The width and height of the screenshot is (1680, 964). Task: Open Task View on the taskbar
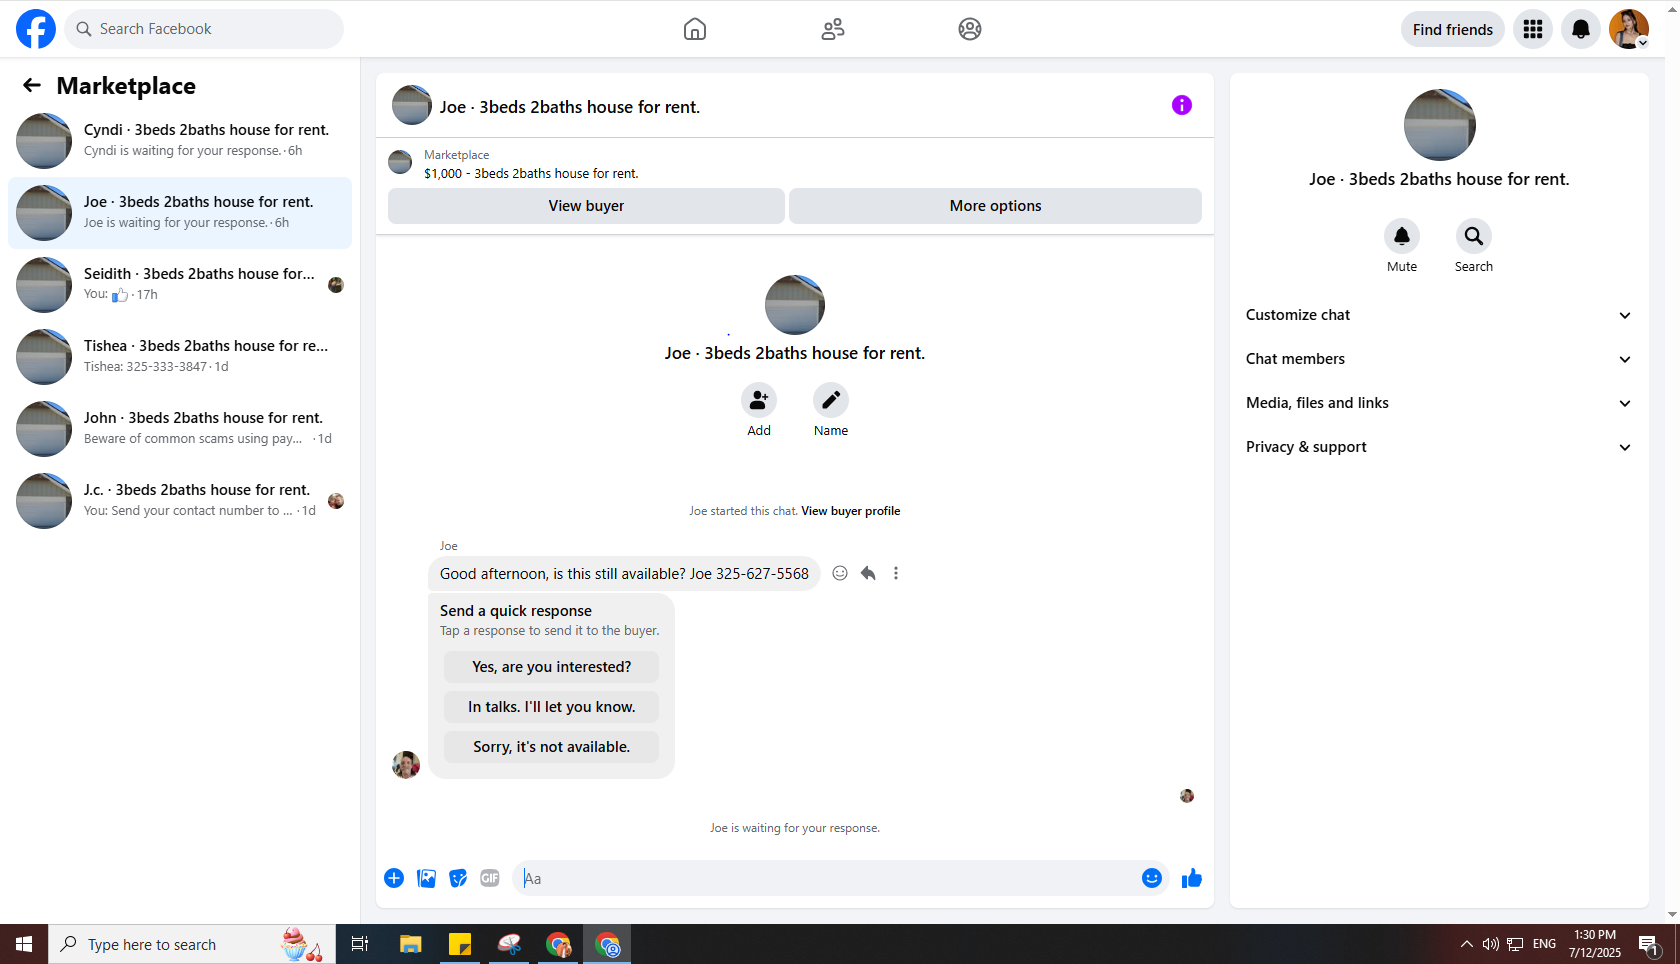(x=360, y=944)
